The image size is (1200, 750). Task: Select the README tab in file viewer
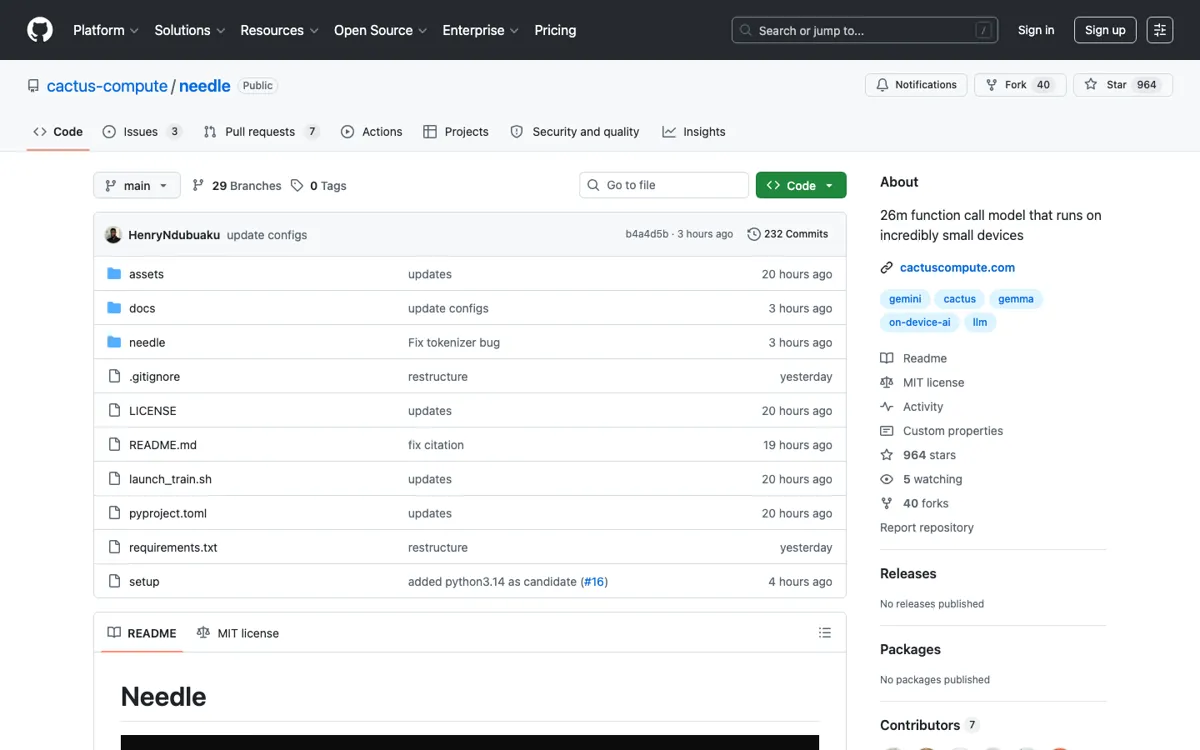tap(142, 633)
